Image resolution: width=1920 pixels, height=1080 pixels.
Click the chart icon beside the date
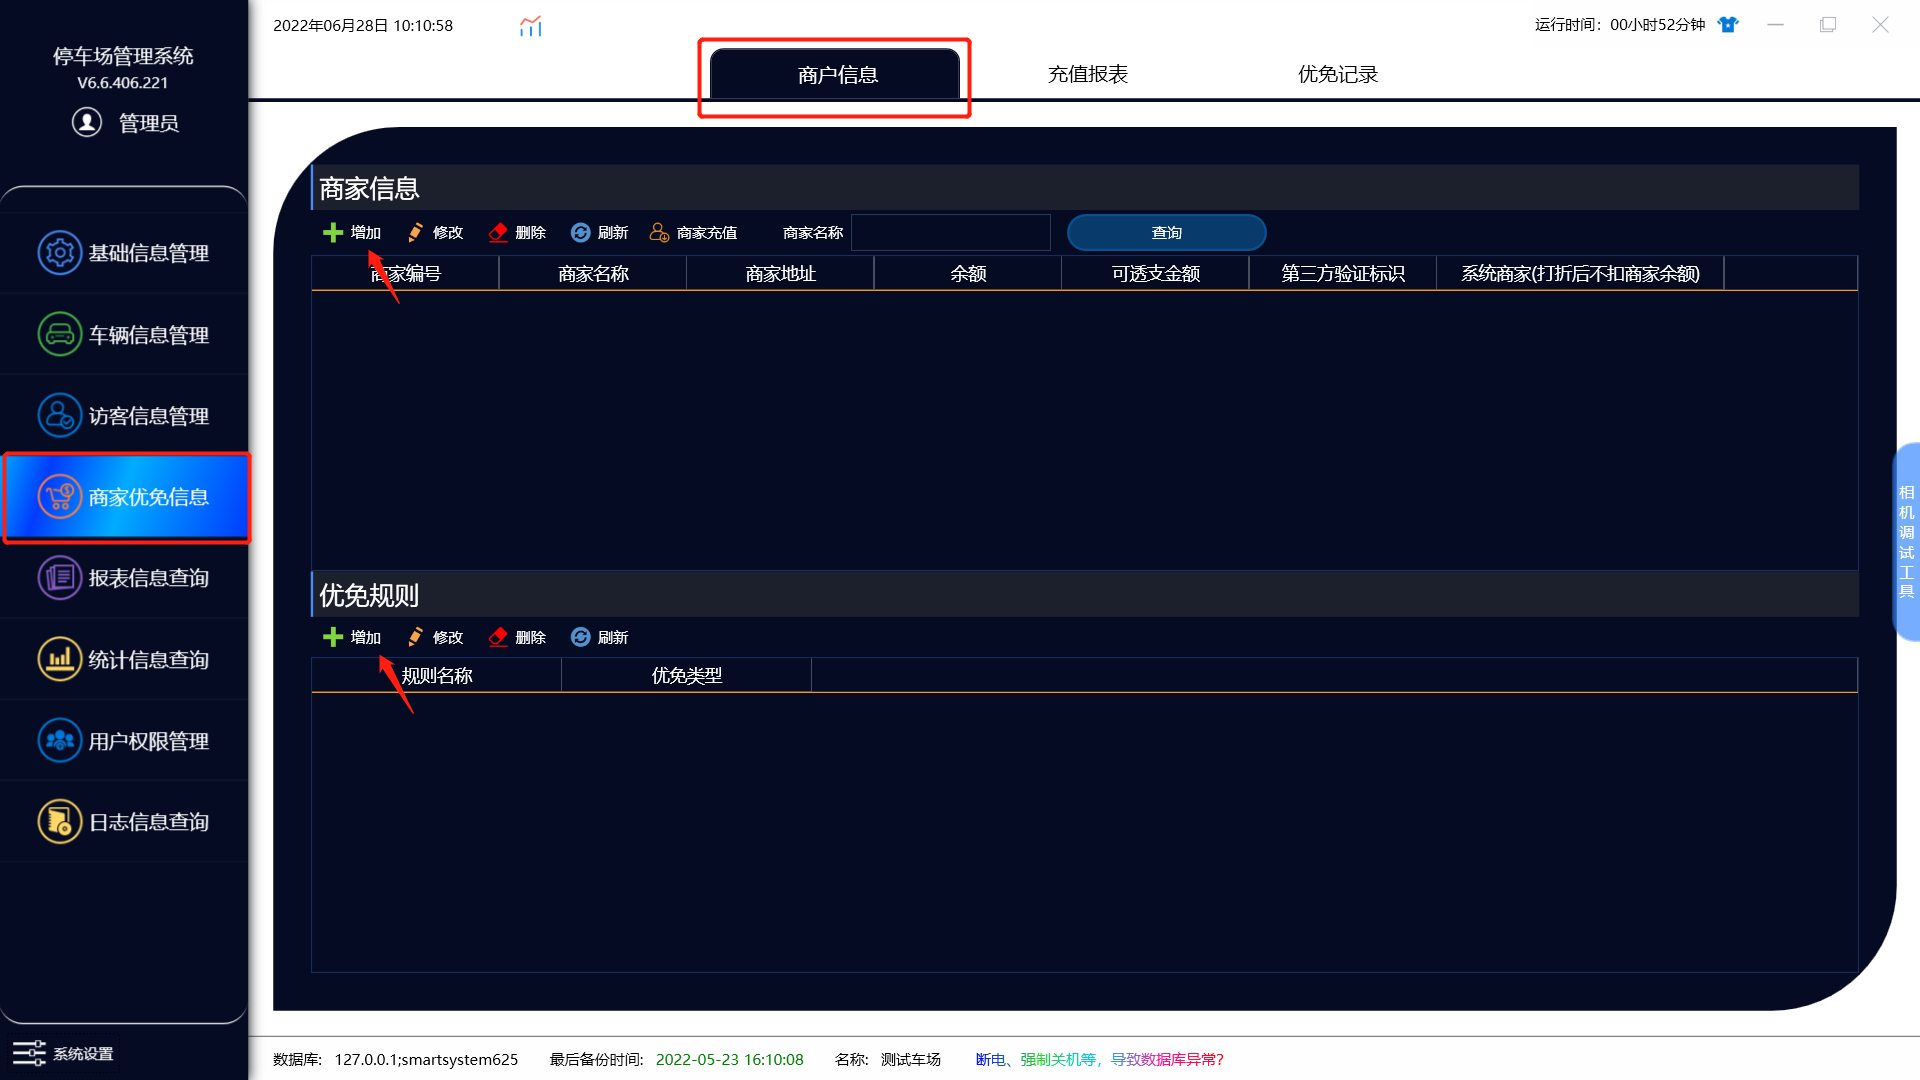pyautogui.click(x=530, y=26)
